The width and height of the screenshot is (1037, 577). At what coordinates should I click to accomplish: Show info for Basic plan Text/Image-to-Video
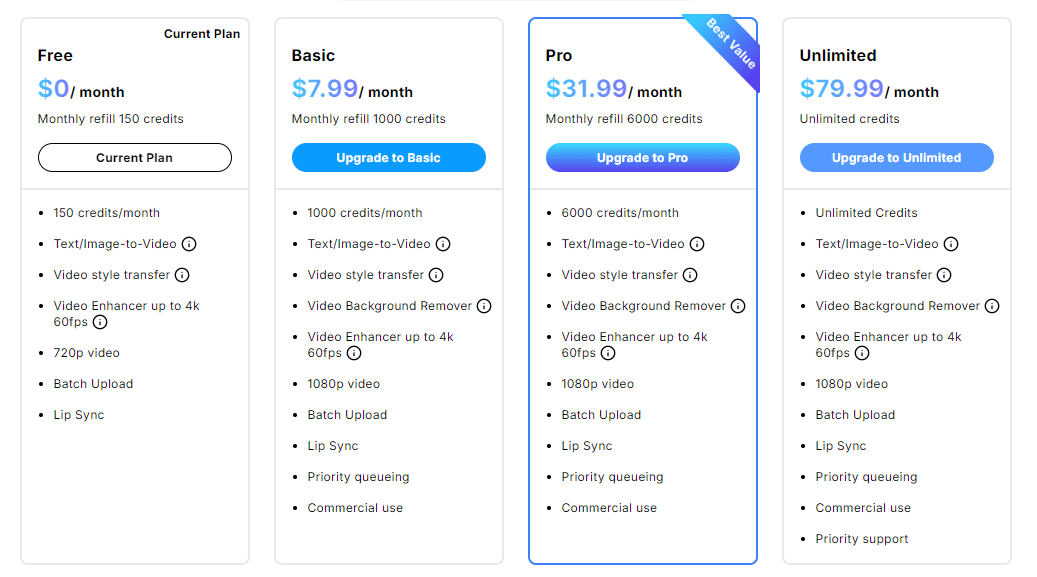point(443,244)
